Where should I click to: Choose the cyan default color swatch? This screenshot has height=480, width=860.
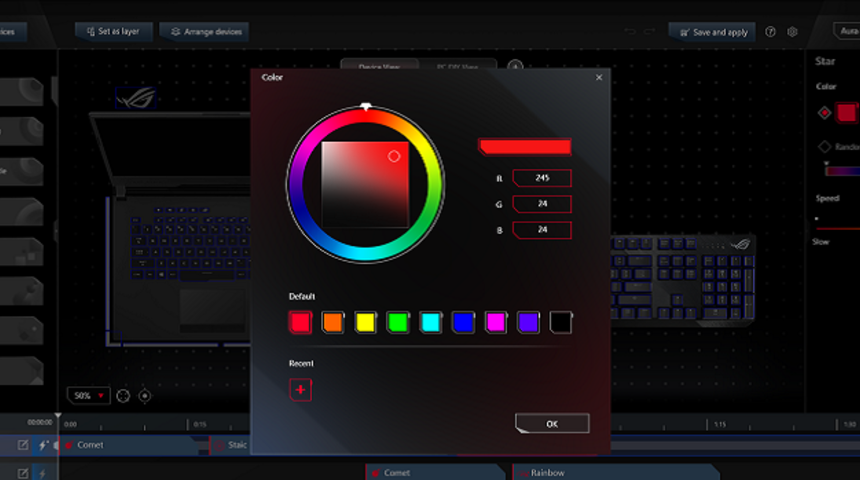[x=430, y=322]
